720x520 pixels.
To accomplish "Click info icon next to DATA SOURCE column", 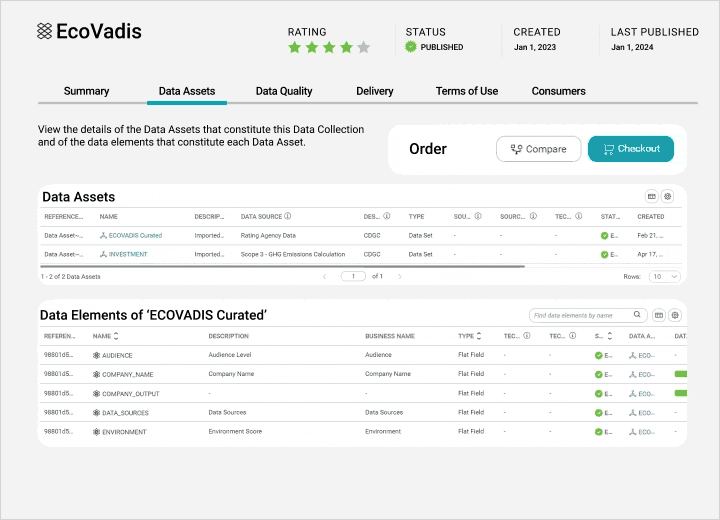I will 287,216.
